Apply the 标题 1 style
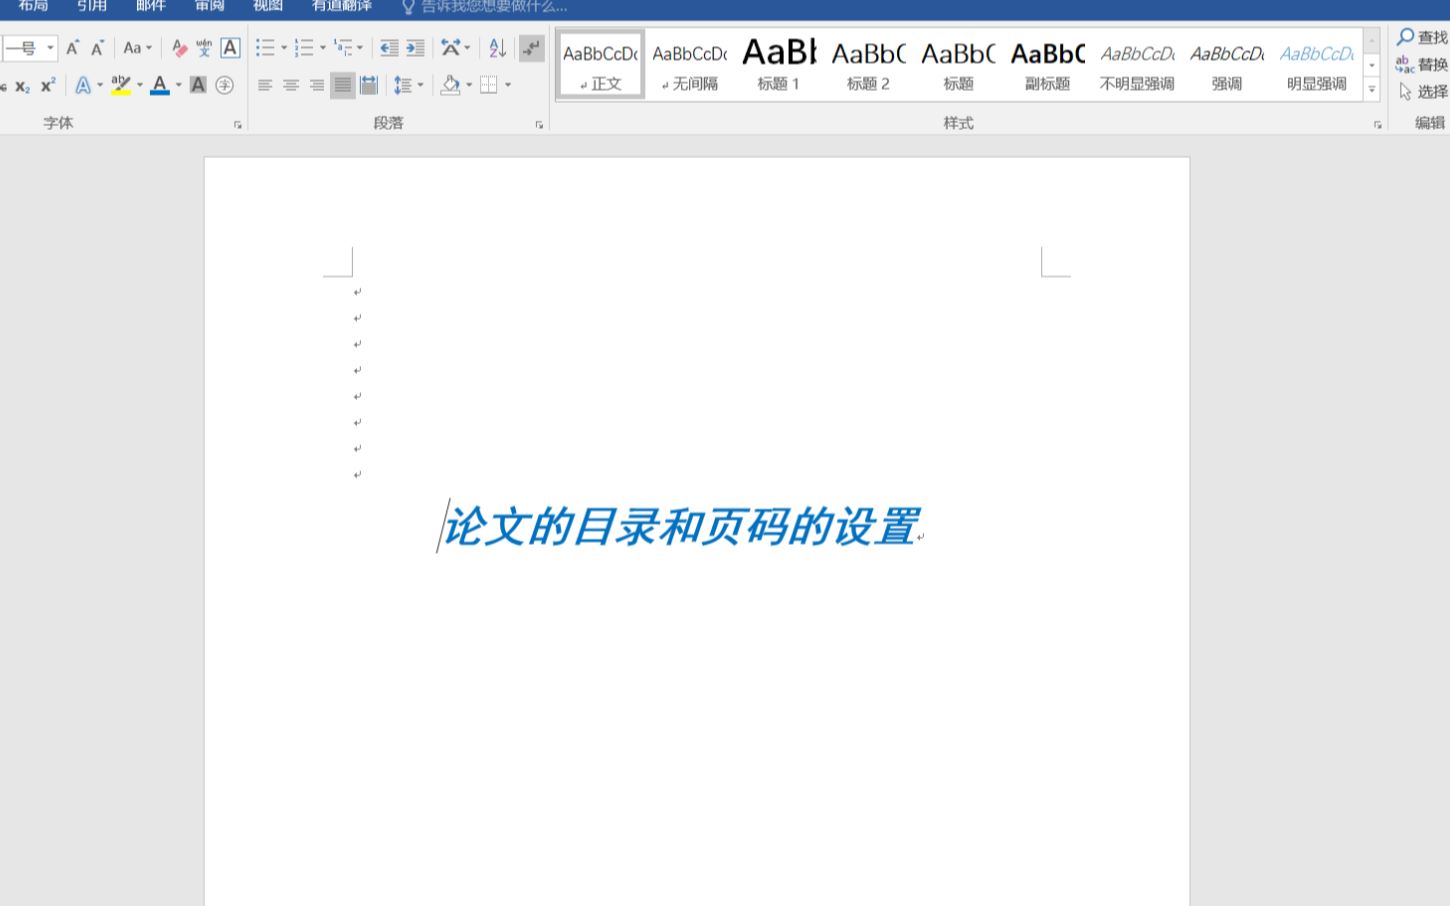Image resolution: width=1450 pixels, height=906 pixels. 779,64
